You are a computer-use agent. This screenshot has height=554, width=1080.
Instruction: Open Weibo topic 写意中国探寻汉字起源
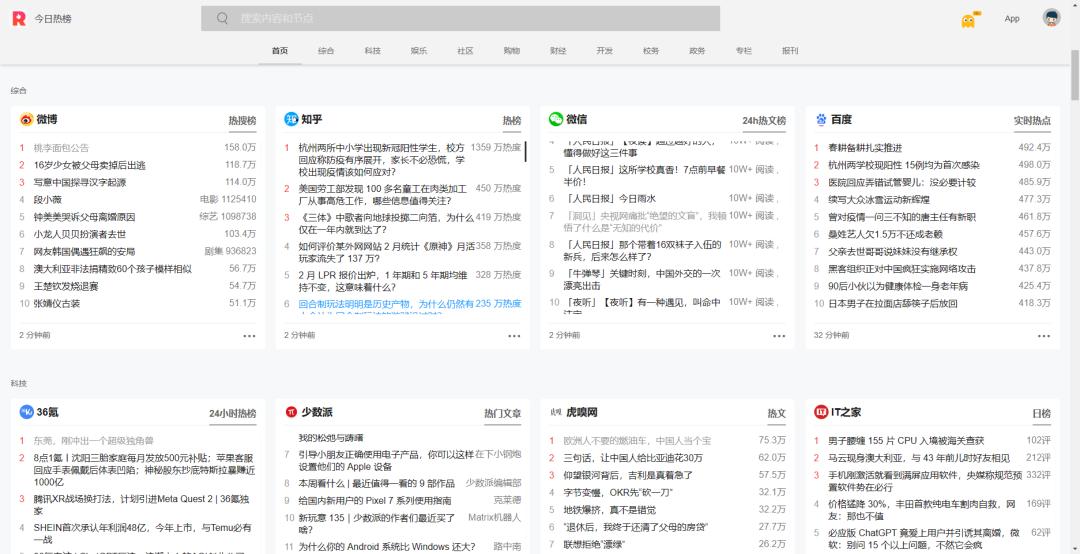[x=80, y=183]
